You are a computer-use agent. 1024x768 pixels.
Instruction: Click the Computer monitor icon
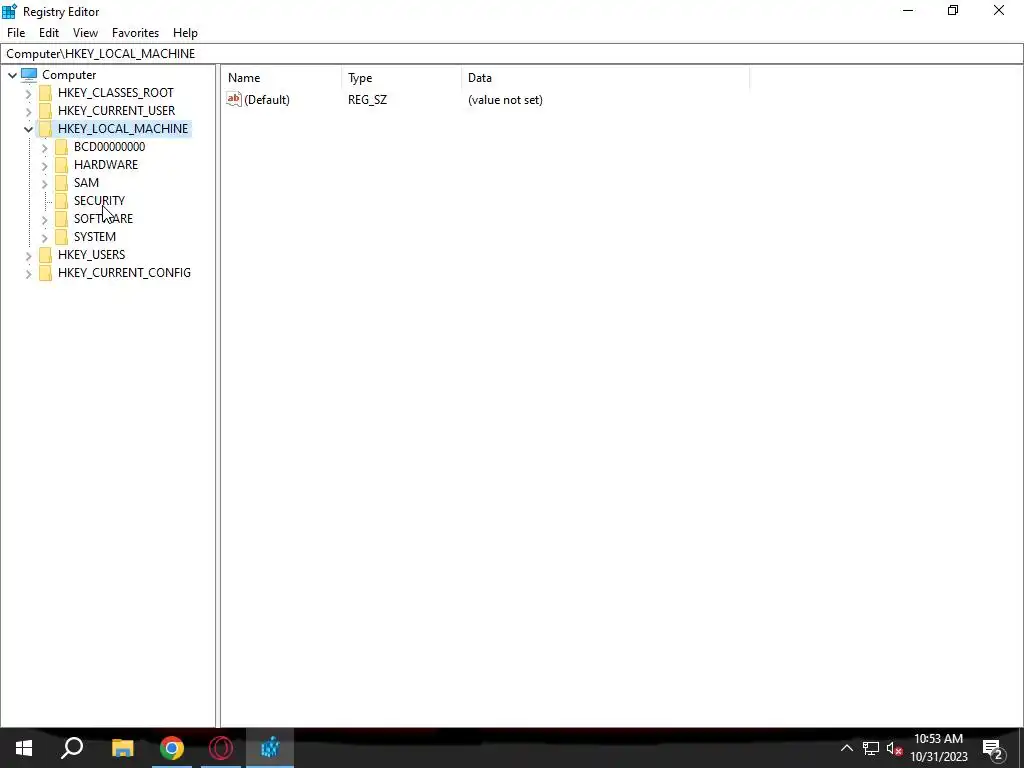[x=29, y=74]
